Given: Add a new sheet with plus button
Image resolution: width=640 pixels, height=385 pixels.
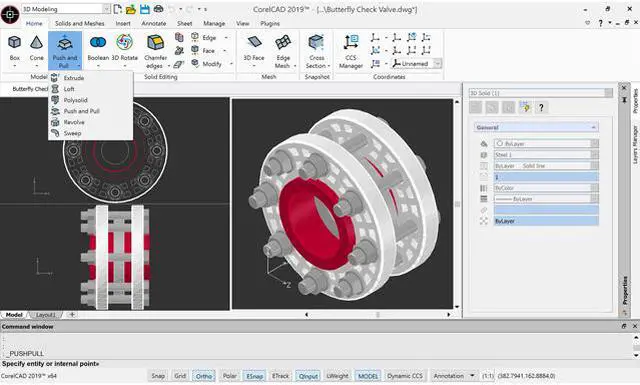Looking at the screenshot, I should click(72, 315).
